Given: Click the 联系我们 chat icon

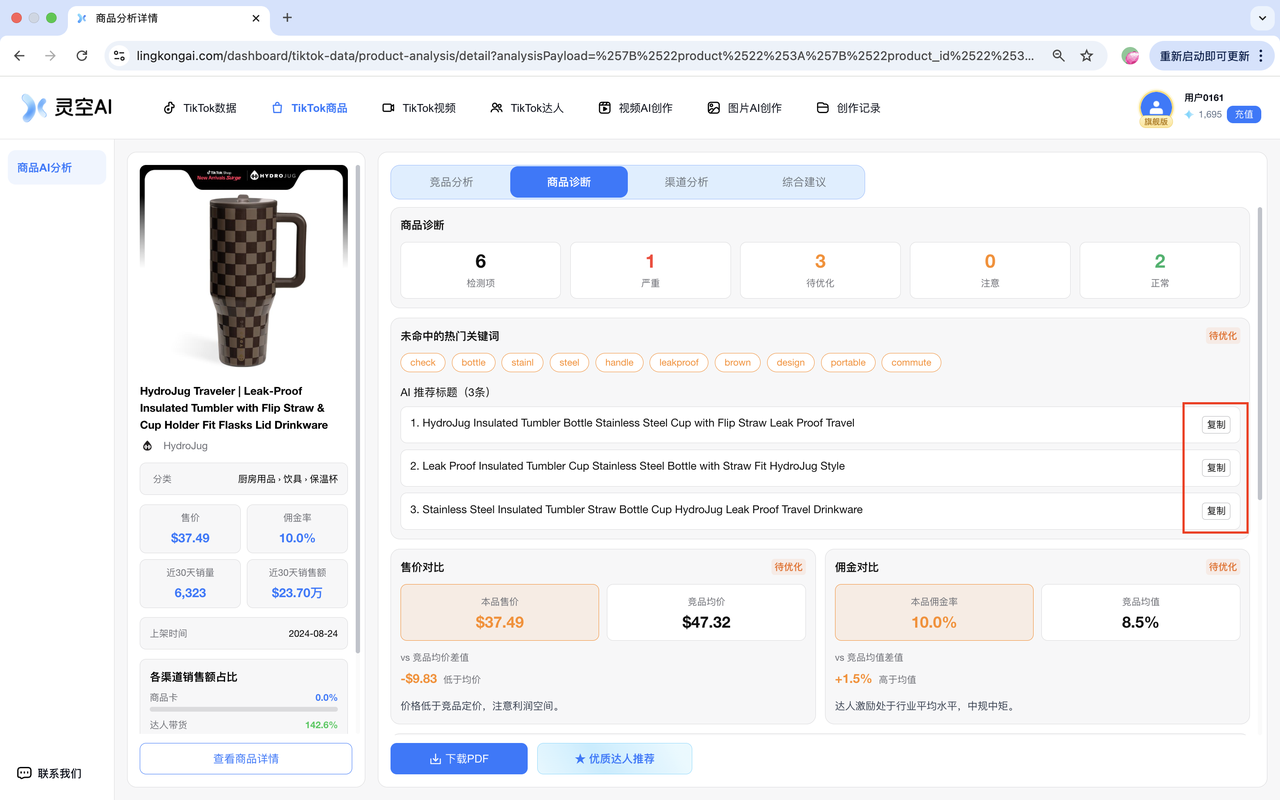Looking at the screenshot, I should pyautogui.click(x=25, y=773).
